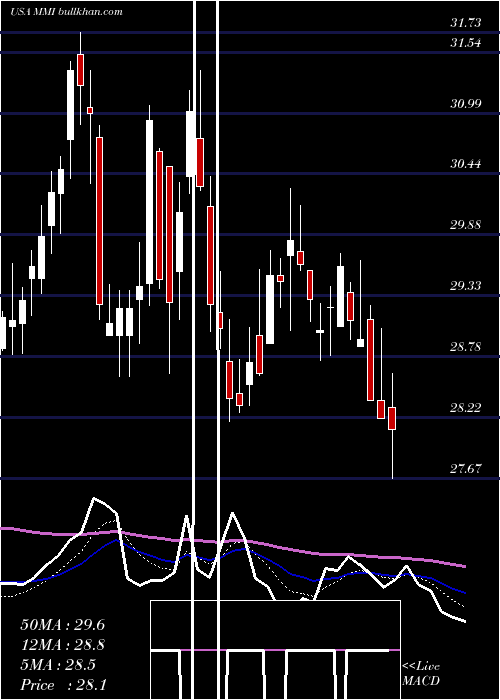The height and width of the screenshot is (700, 500).
Task: Click the 28.78 price level label
Action: [x=466, y=346]
